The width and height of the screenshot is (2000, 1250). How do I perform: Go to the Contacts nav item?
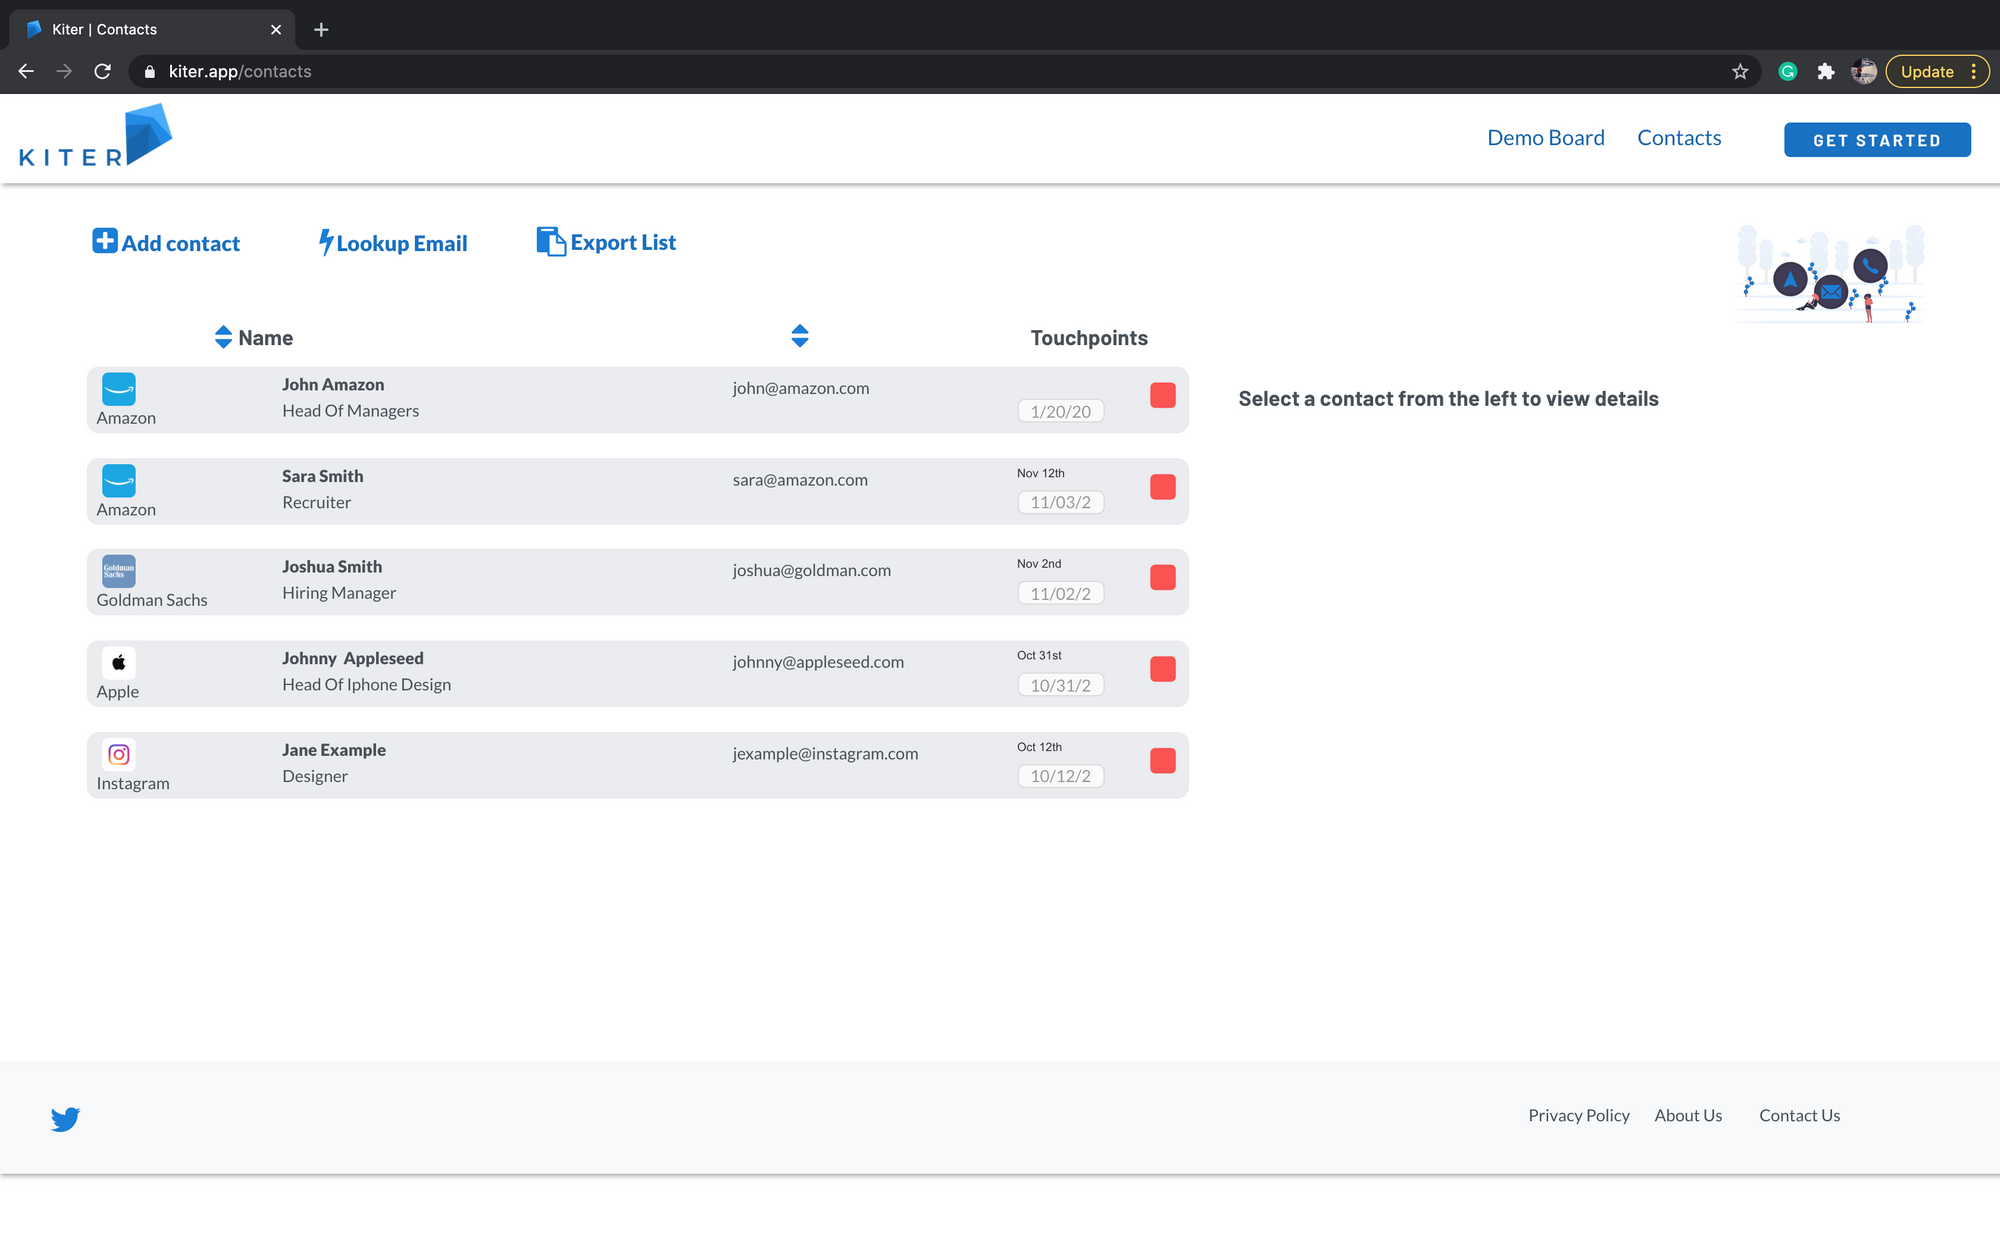click(x=1679, y=138)
